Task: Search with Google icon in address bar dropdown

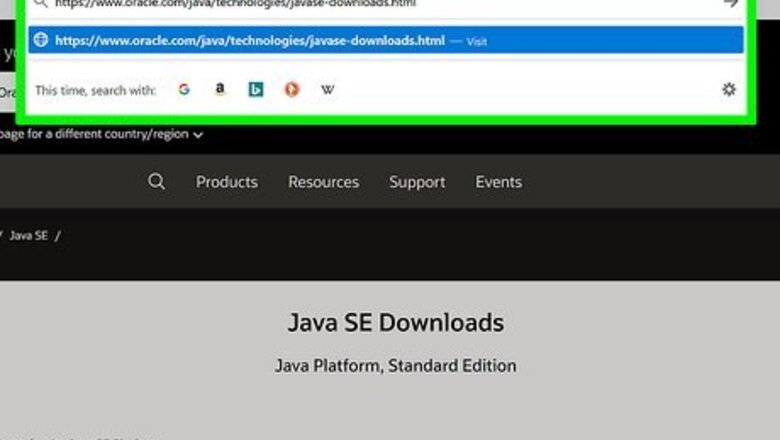Action: [x=184, y=89]
